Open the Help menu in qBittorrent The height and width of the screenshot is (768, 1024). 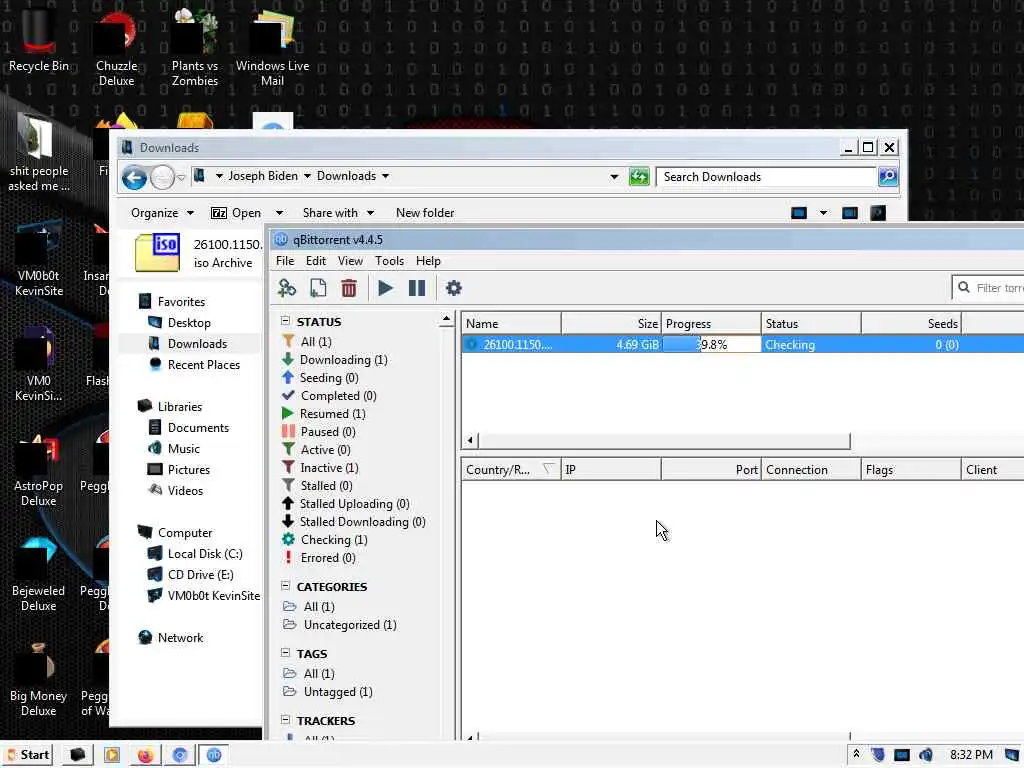click(428, 261)
